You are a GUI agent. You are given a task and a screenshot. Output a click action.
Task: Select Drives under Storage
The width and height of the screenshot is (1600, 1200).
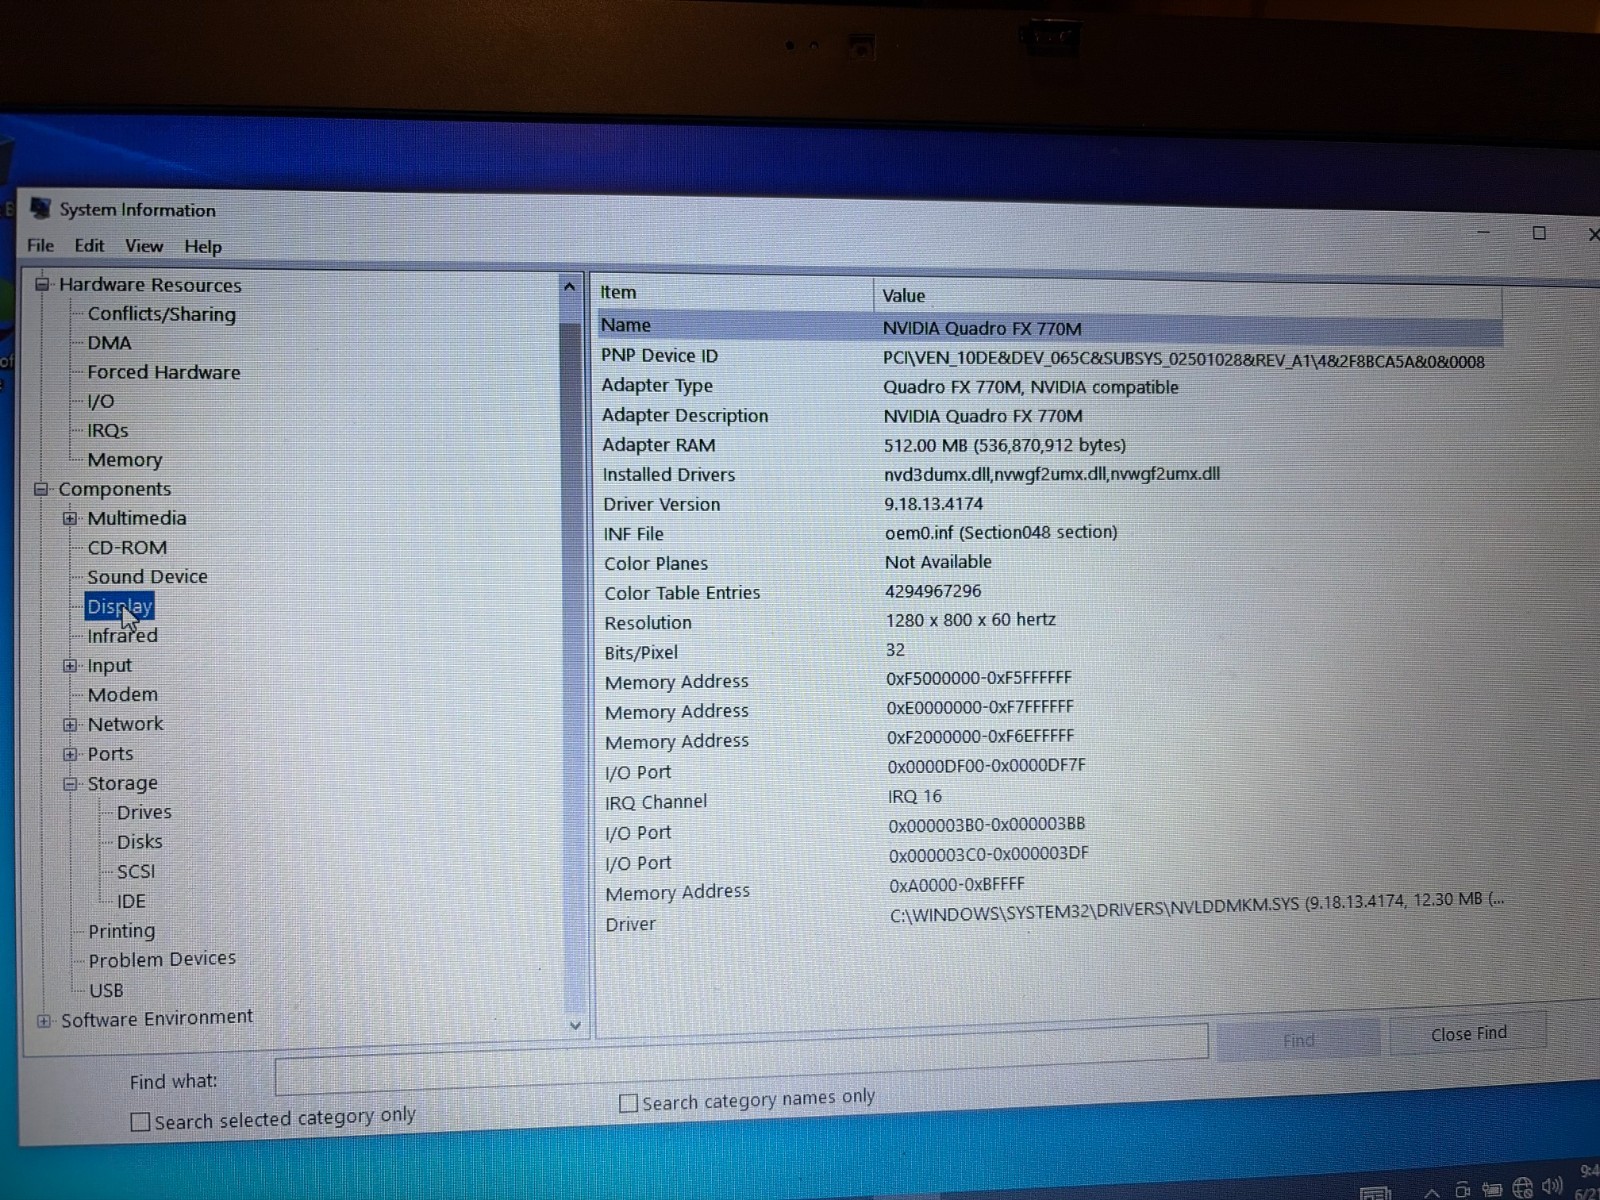pyautogui.click(x=144, y=812)
